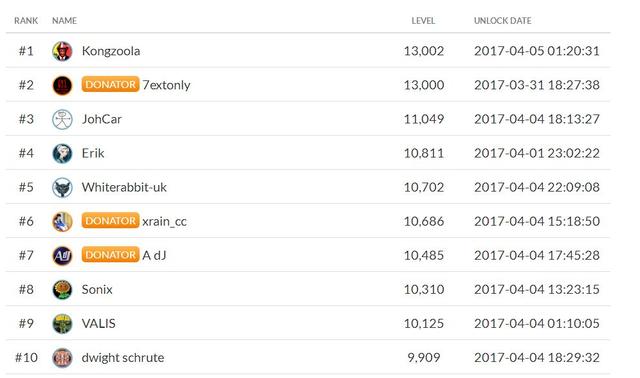Open the Whiterabbit-uk username link

(x=124, y=187)
